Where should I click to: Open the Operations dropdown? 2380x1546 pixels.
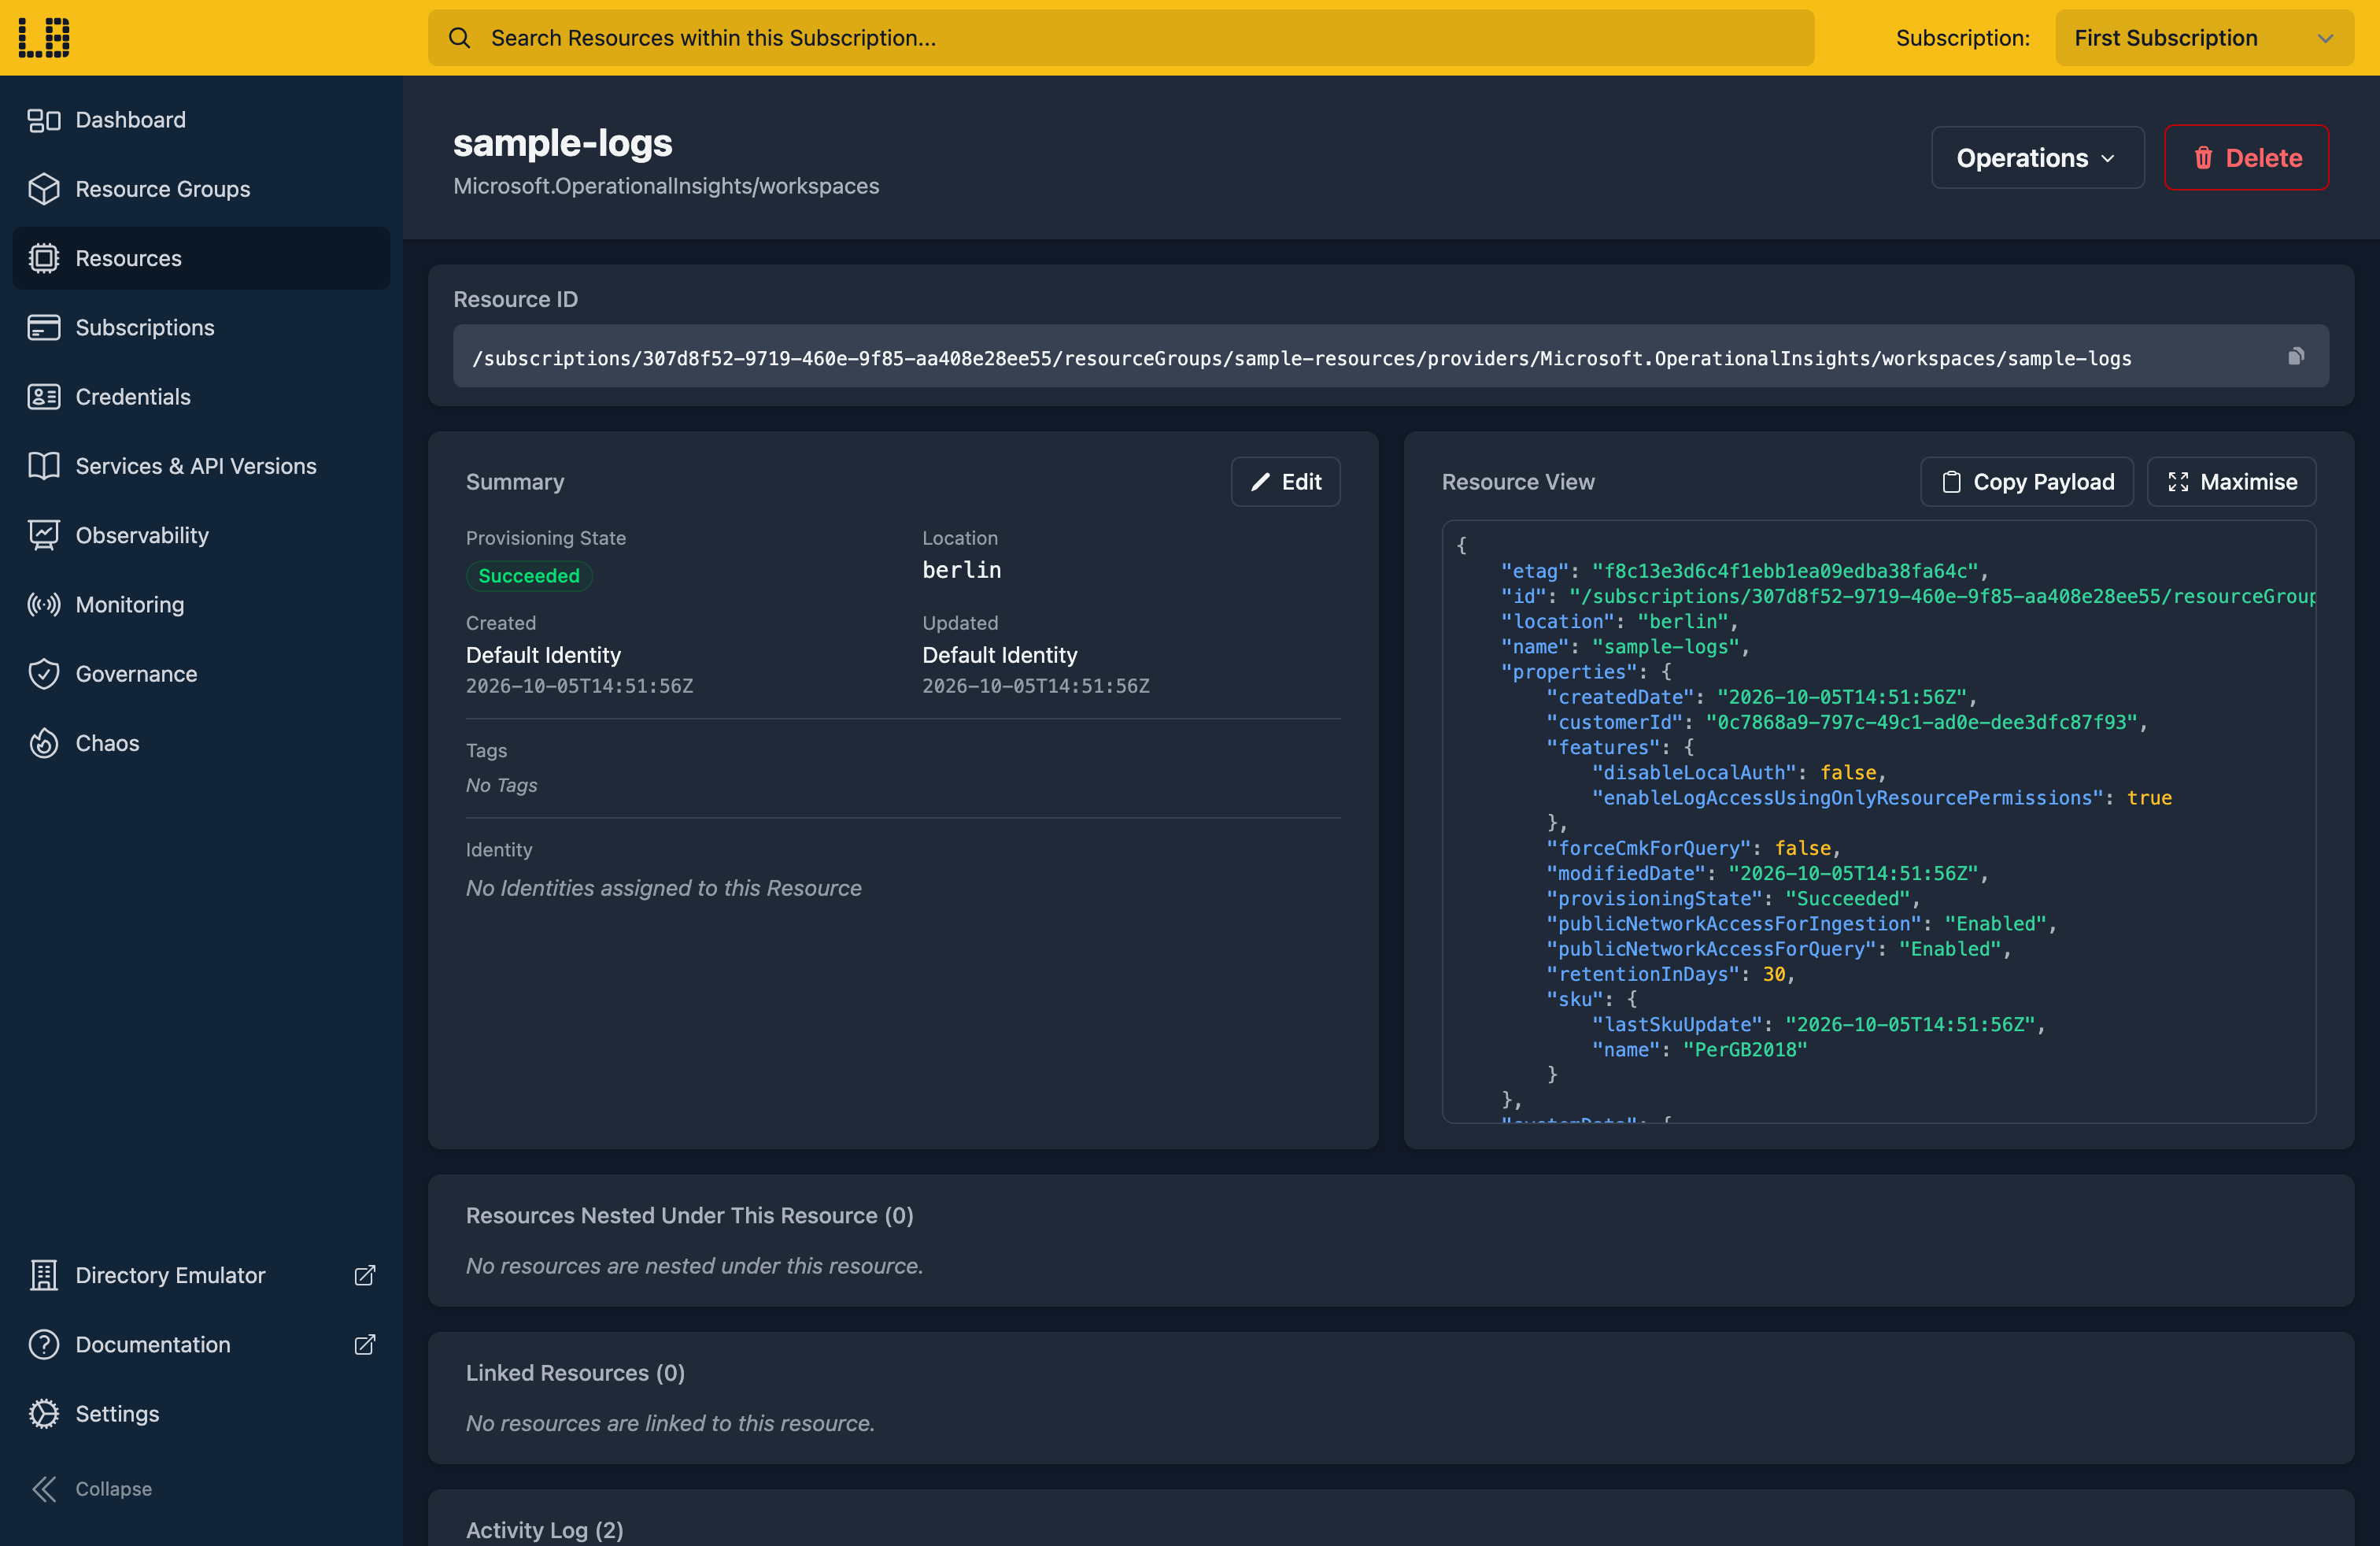2037,158
